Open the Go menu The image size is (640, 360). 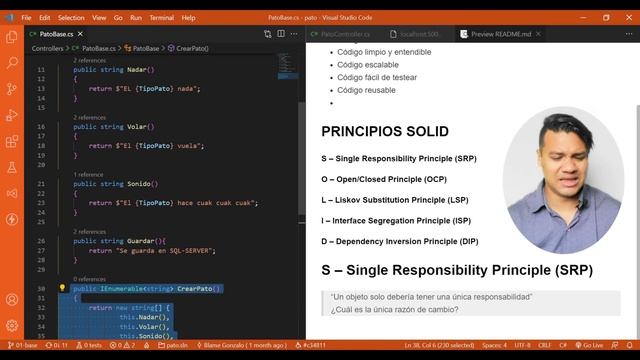click(118, 18)
